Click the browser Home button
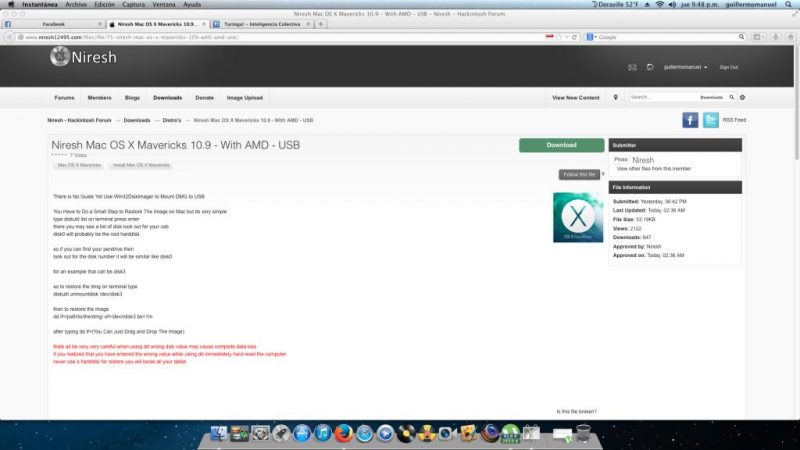Screen dimensions: 800x450 790,37
